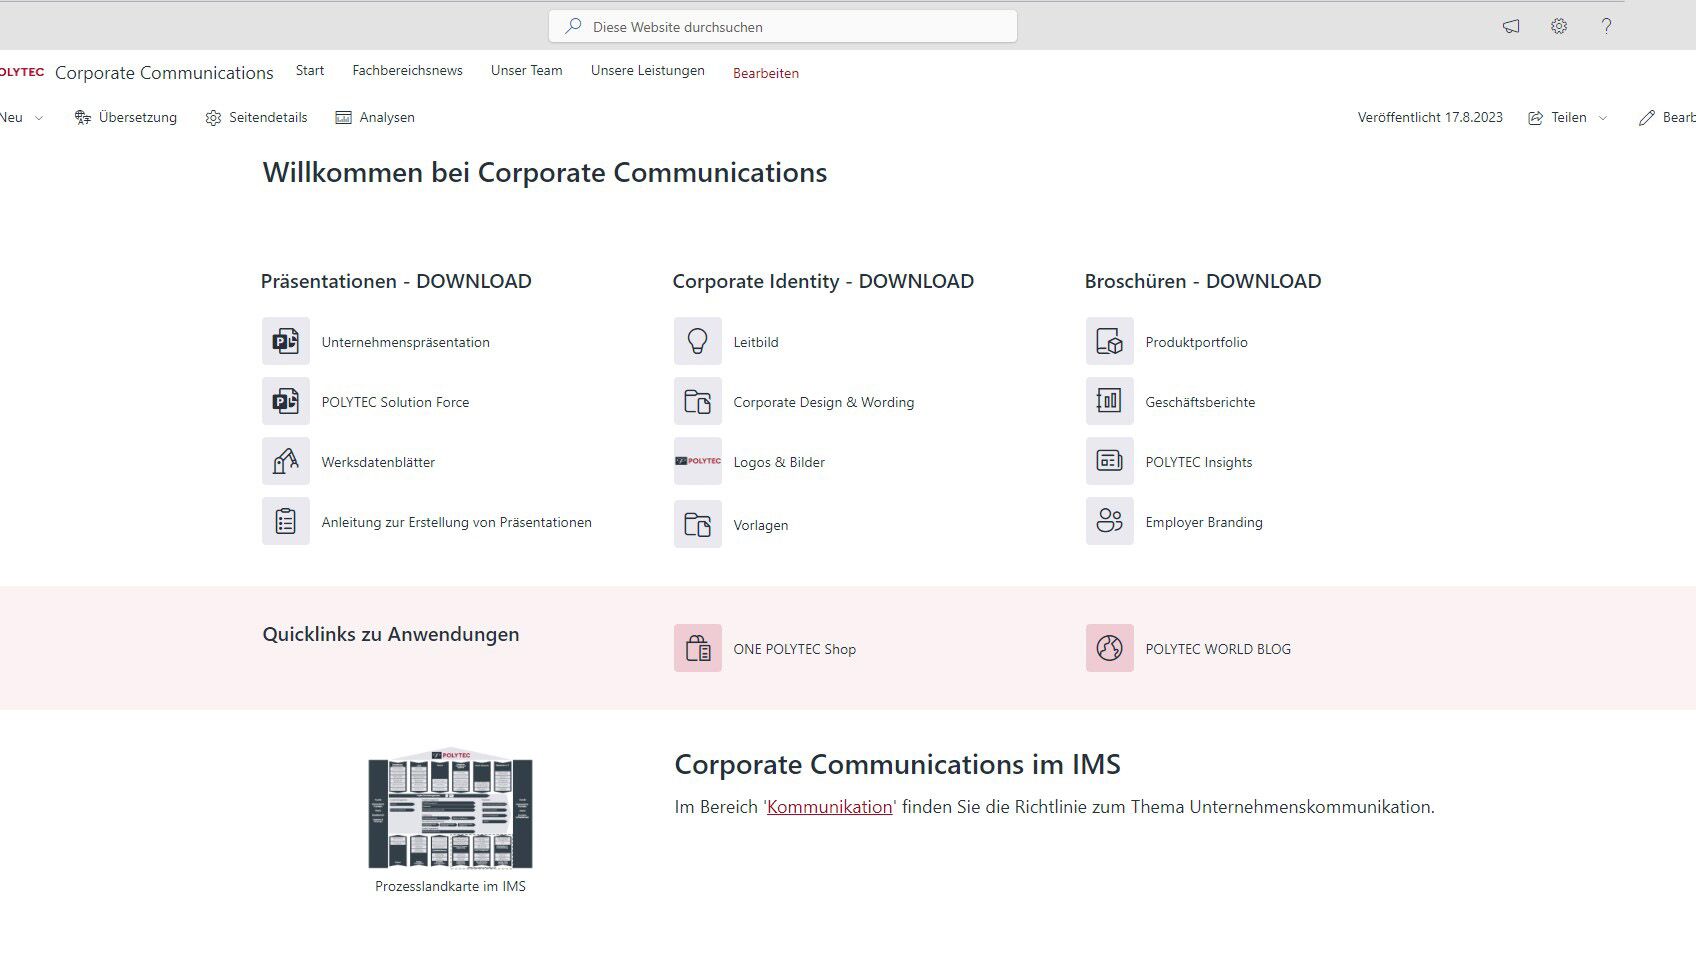
Task: Open the ONE POLYTEC Shop link text
Action: tap(795, 649)
